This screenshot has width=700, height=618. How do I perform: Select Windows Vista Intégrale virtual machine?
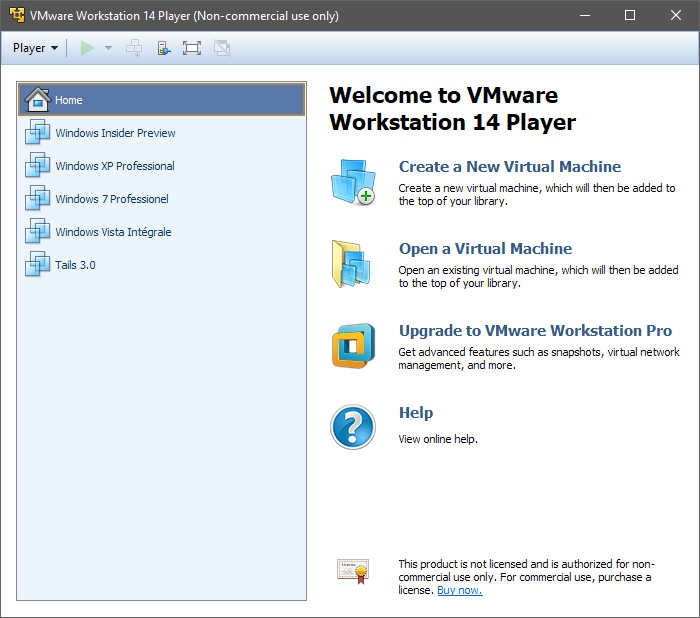pyautogui.click(x=162, y=232)
